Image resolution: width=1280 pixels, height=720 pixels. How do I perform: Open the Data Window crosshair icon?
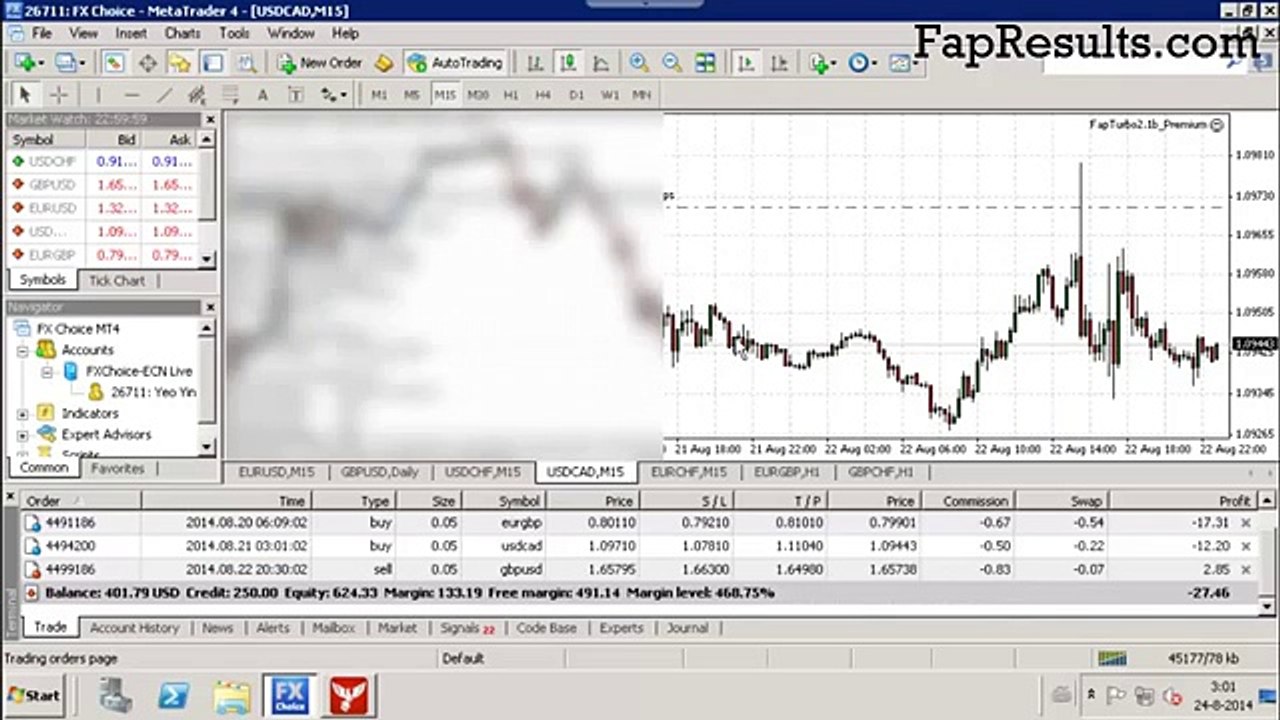(147, 63)
